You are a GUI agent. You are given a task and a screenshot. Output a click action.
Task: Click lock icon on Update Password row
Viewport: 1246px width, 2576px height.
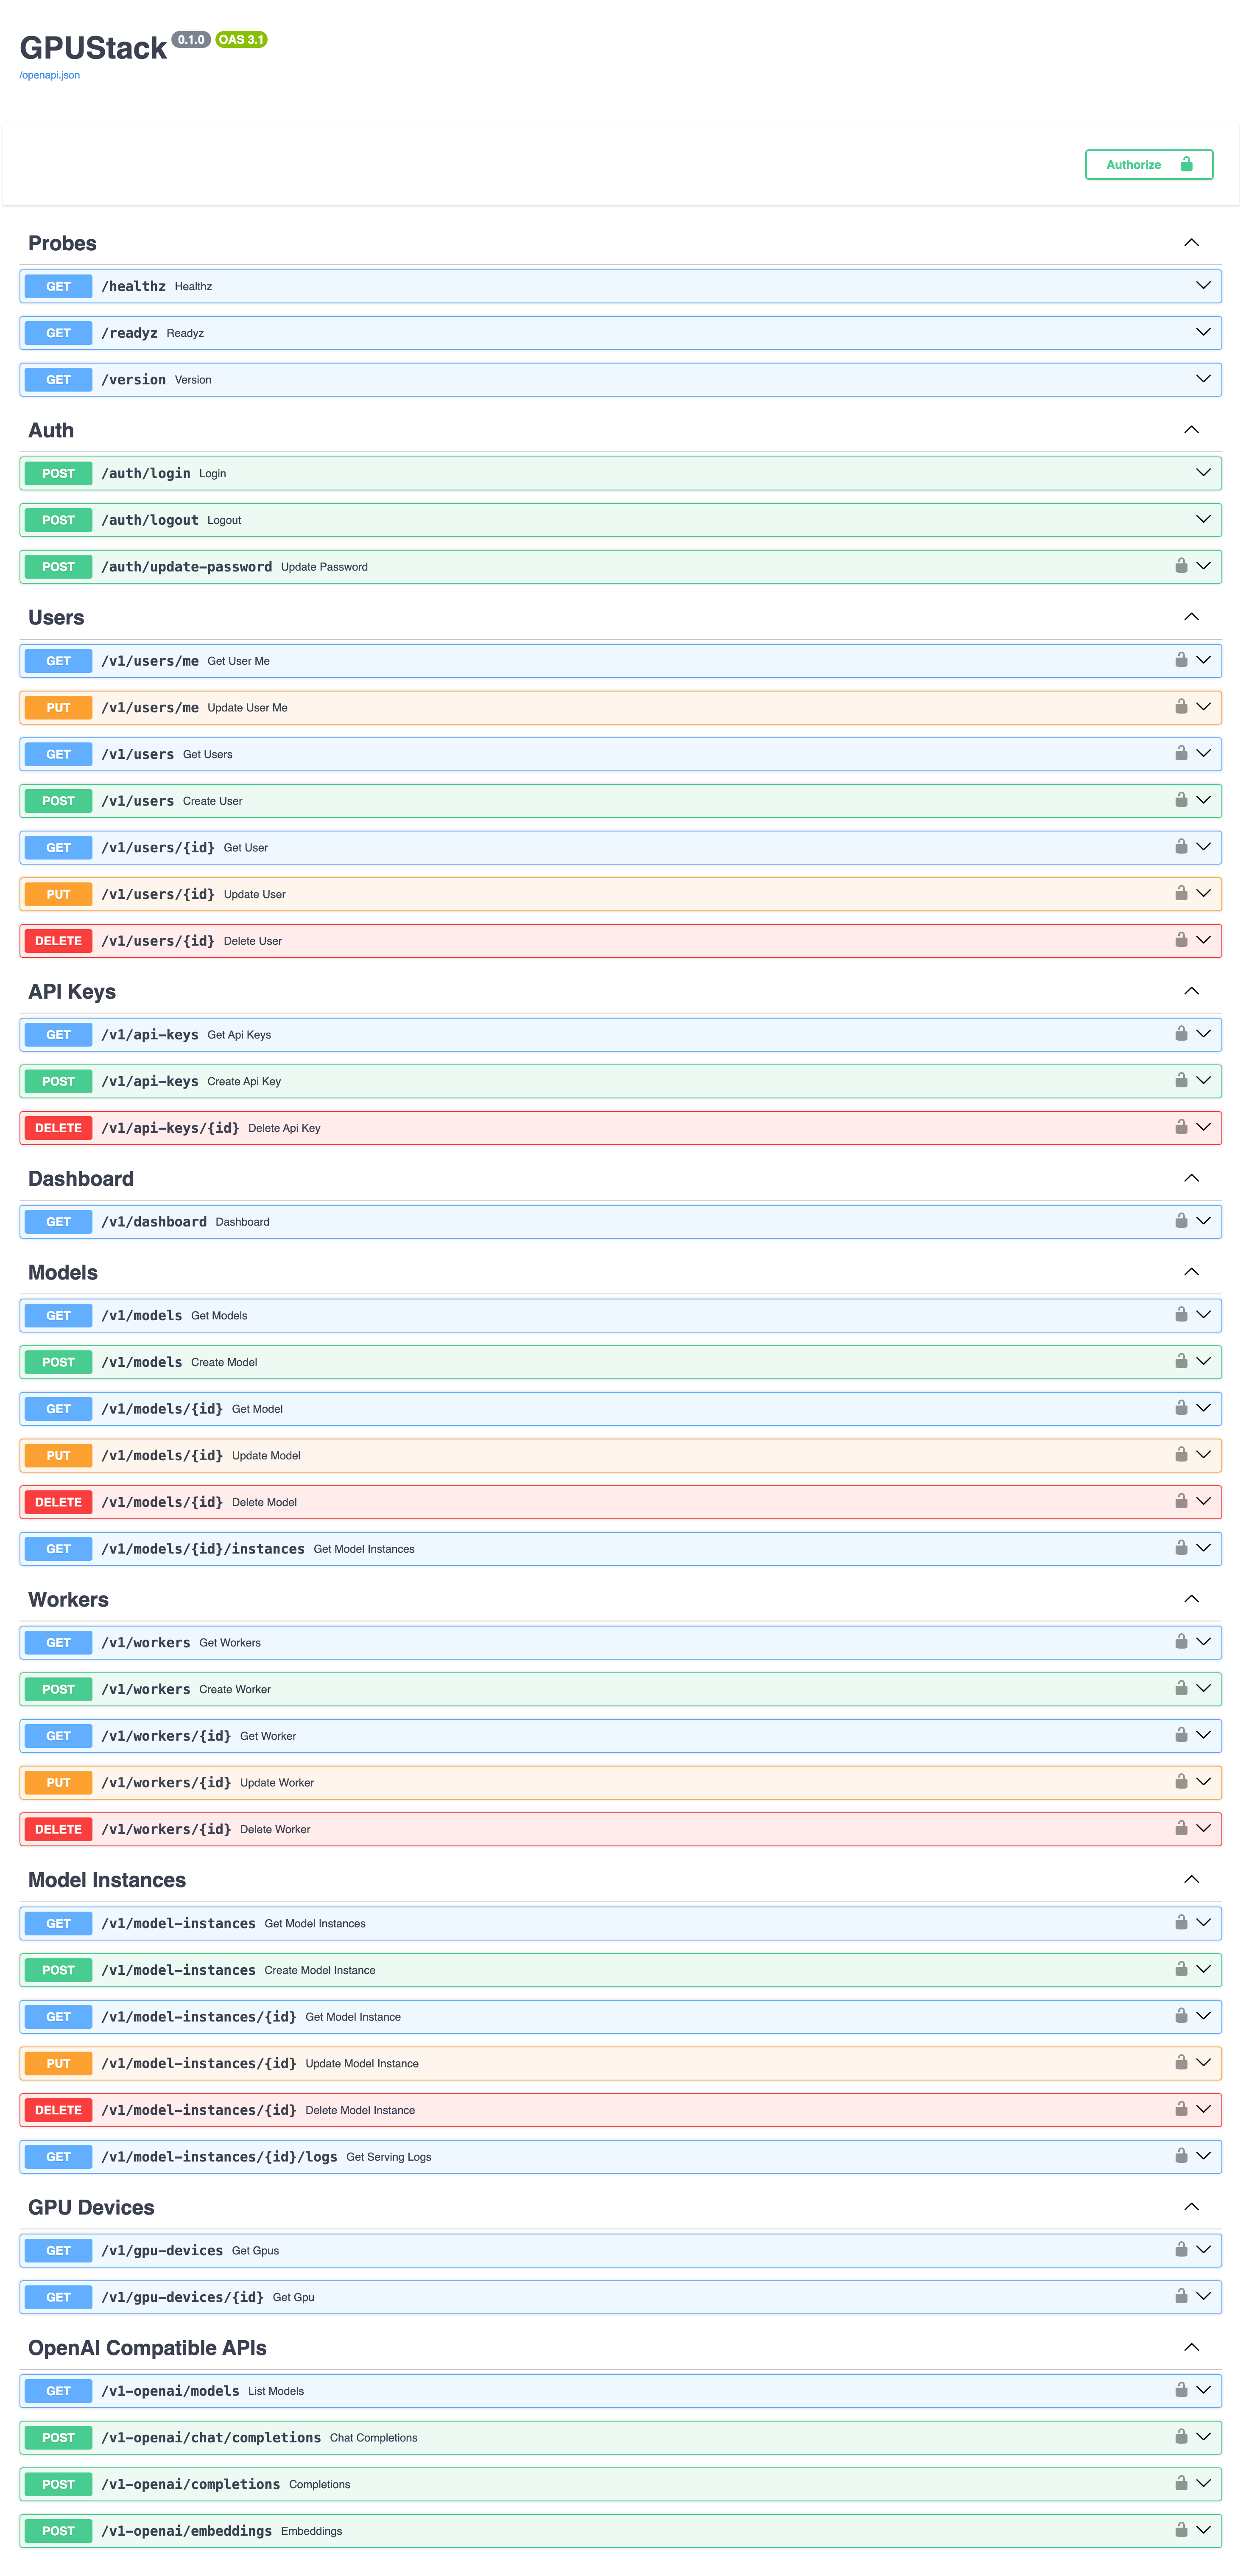(x=1181, y=566)
